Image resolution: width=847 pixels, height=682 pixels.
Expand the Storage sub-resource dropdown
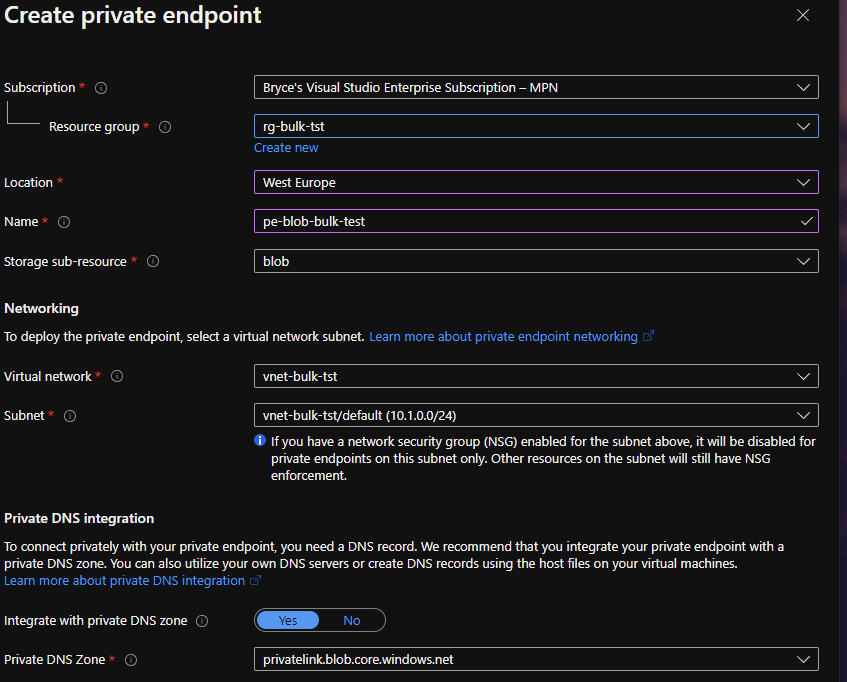tap(536, 261)
